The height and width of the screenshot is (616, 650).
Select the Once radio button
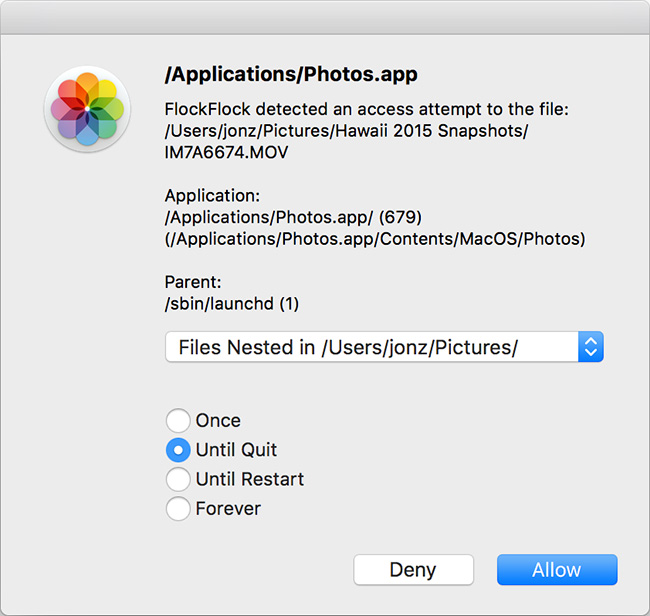pos(178,421)
